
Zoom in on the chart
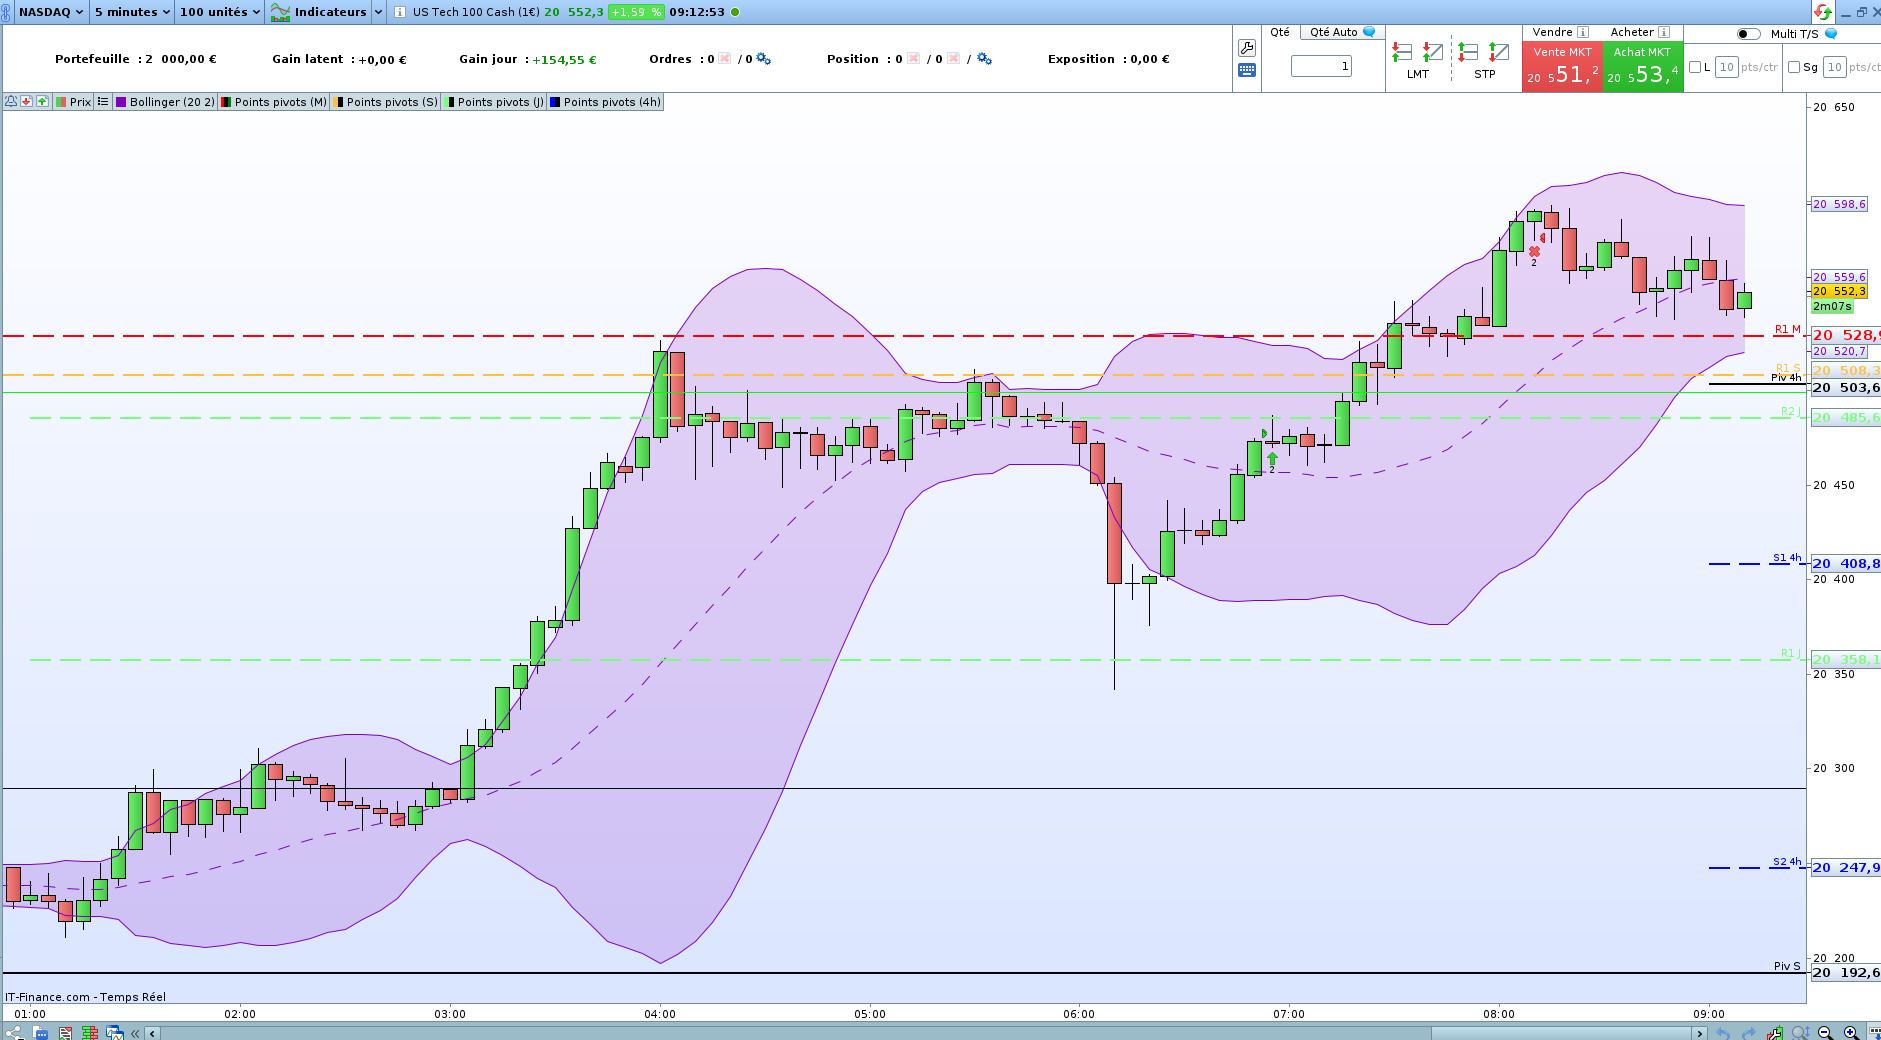click(x=1851, y=1033)
